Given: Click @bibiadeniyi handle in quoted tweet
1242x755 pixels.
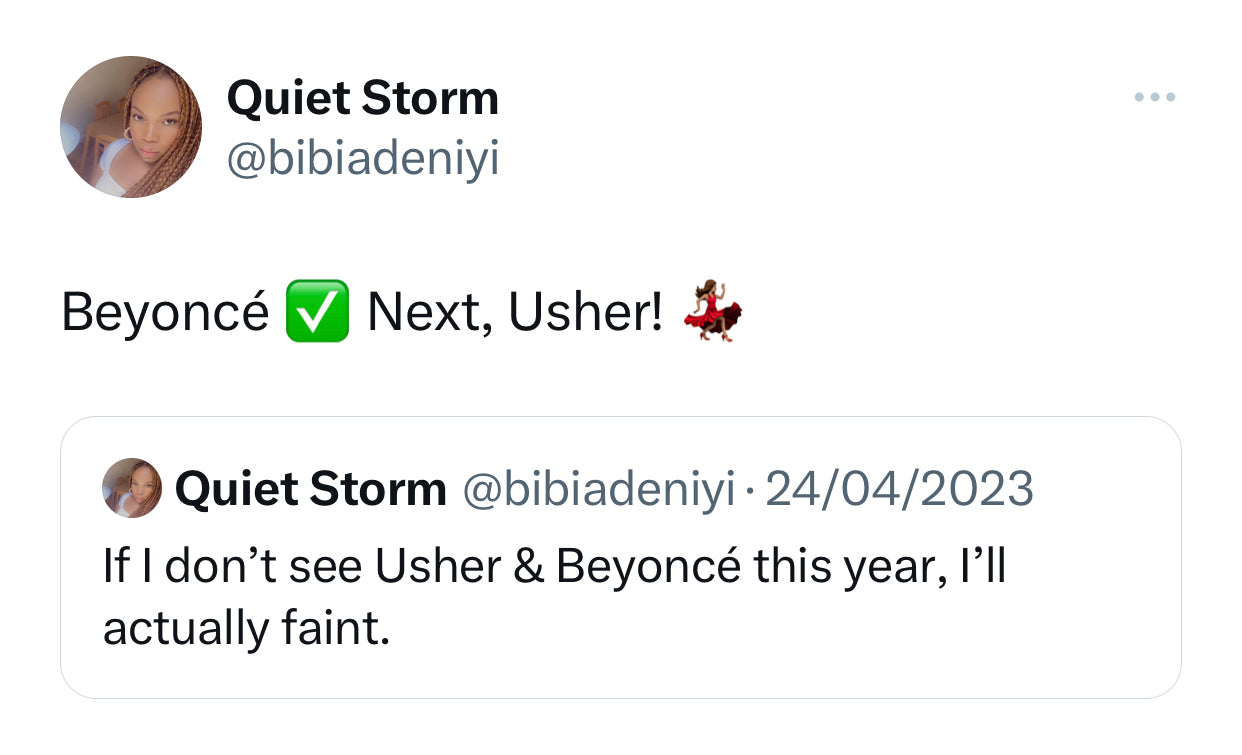Looking at the screenshot, I should (x=597, y=489).
